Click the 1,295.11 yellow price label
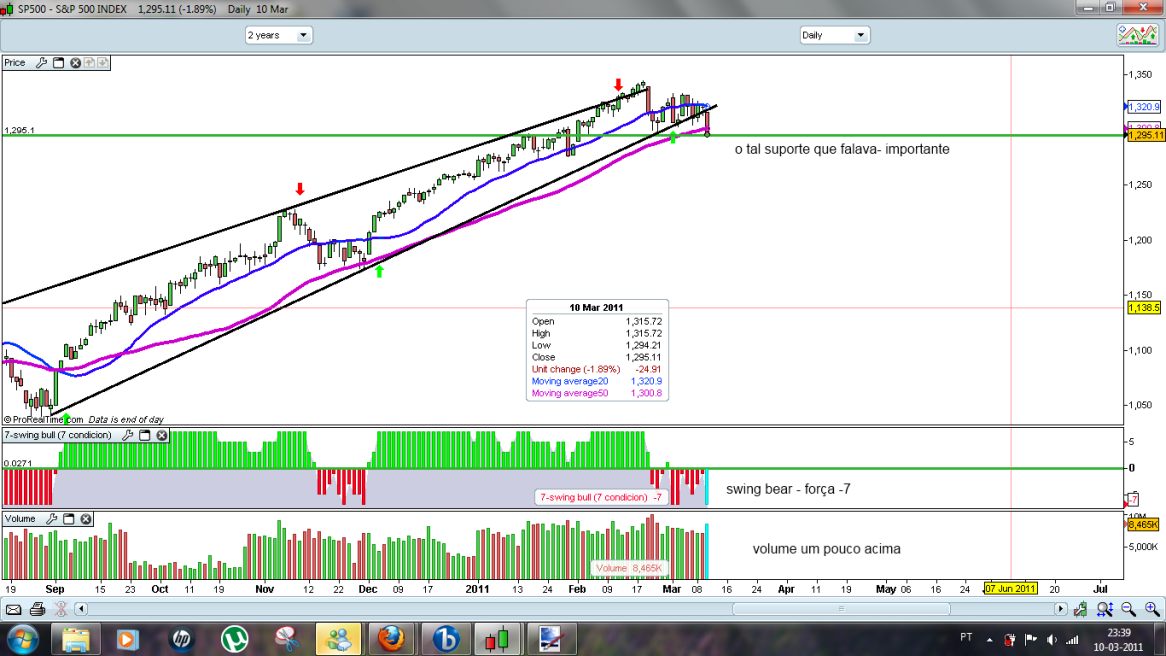Viewport: 1166px width, 656px height. [1144, 135]
